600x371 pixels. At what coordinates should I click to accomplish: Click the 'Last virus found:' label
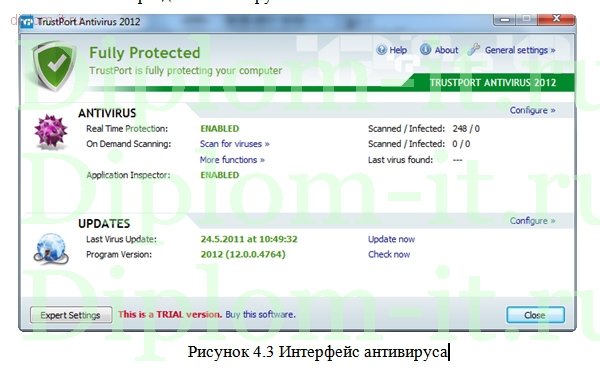click(x=400, y=159)
